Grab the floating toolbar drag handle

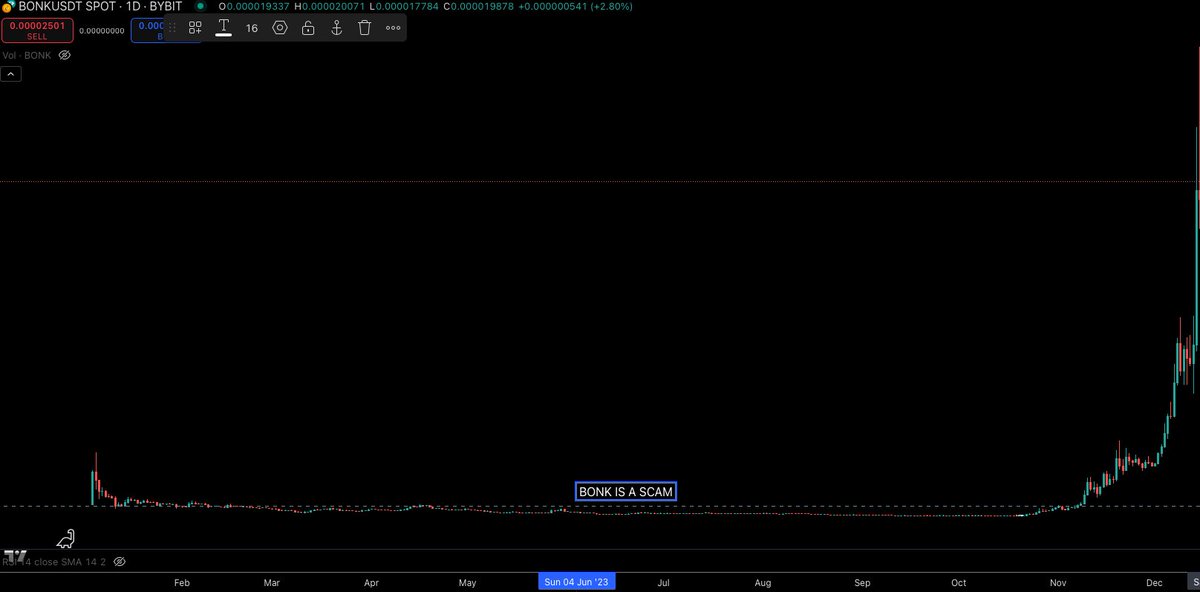point(172,28)
